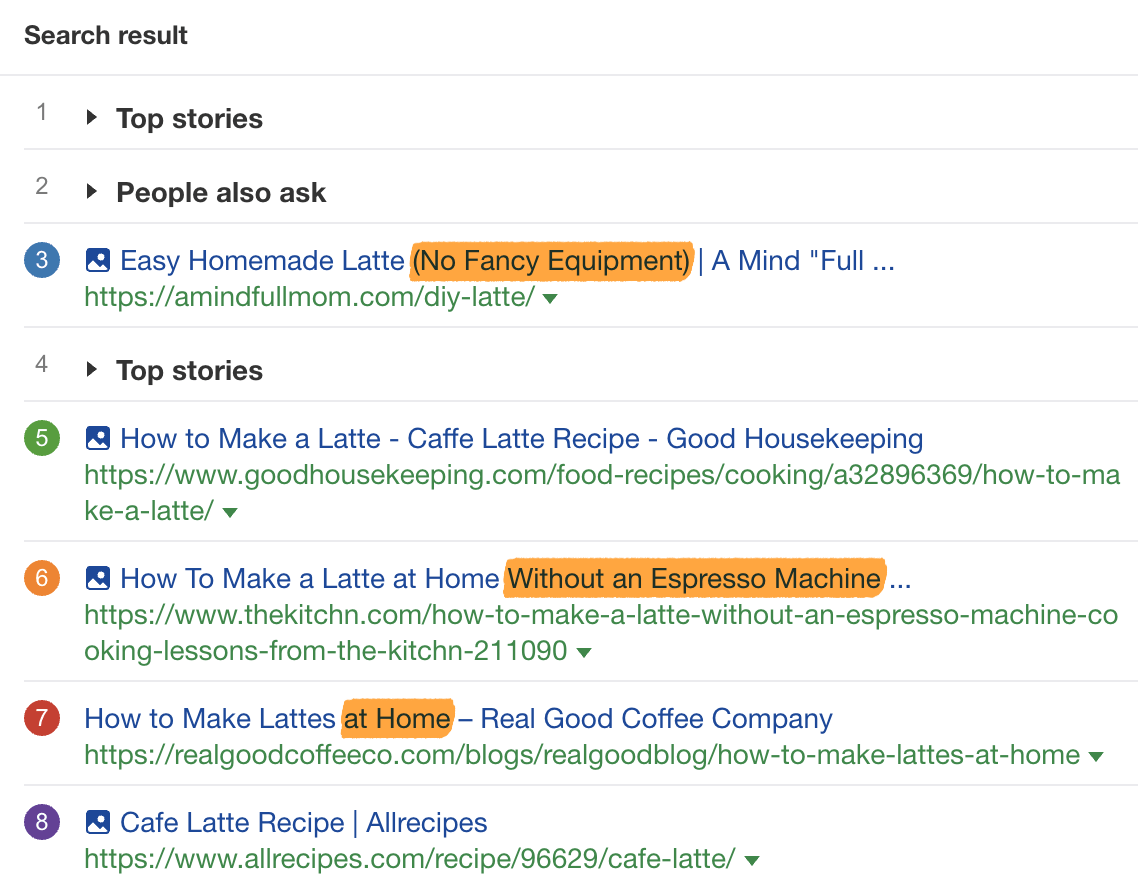Click image icon beside Allrecipes Cafe Latte result
This screenshot has width=1138, height=882.
(98, 823)
